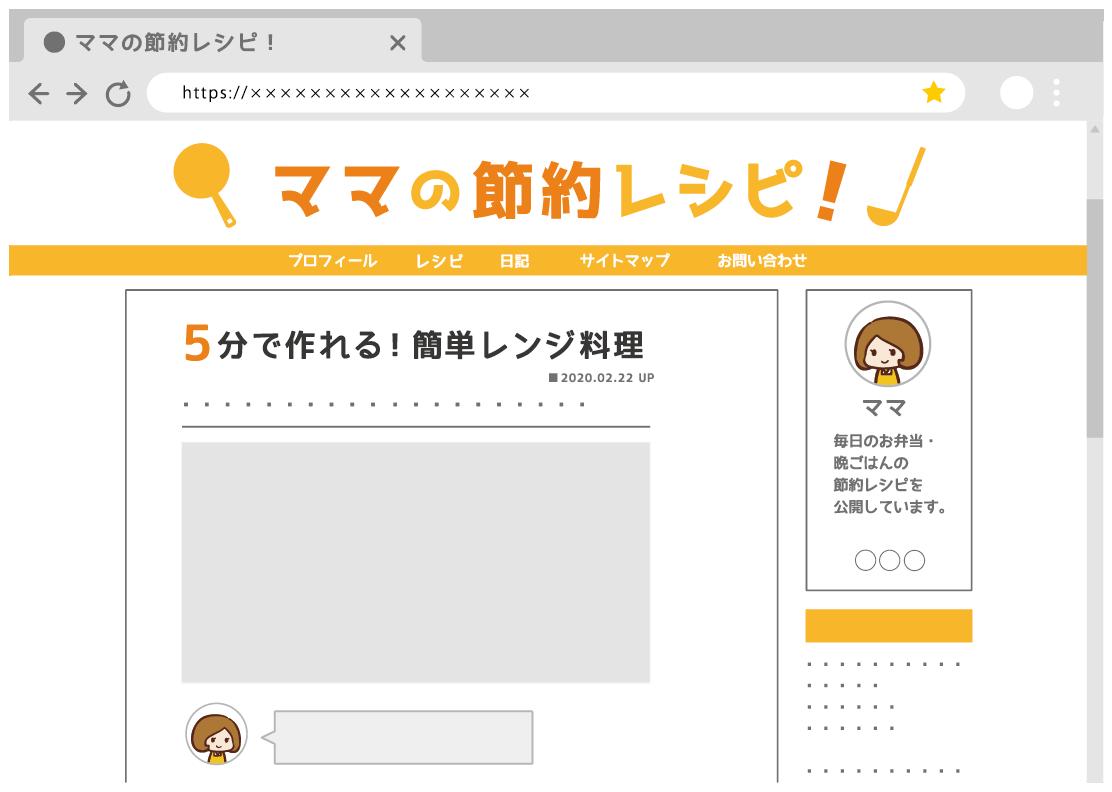Image resolution: width=1112 pixels, height=792 pixels.
Task: Click the orange sidebar heading bar
Action: point(889,625)
